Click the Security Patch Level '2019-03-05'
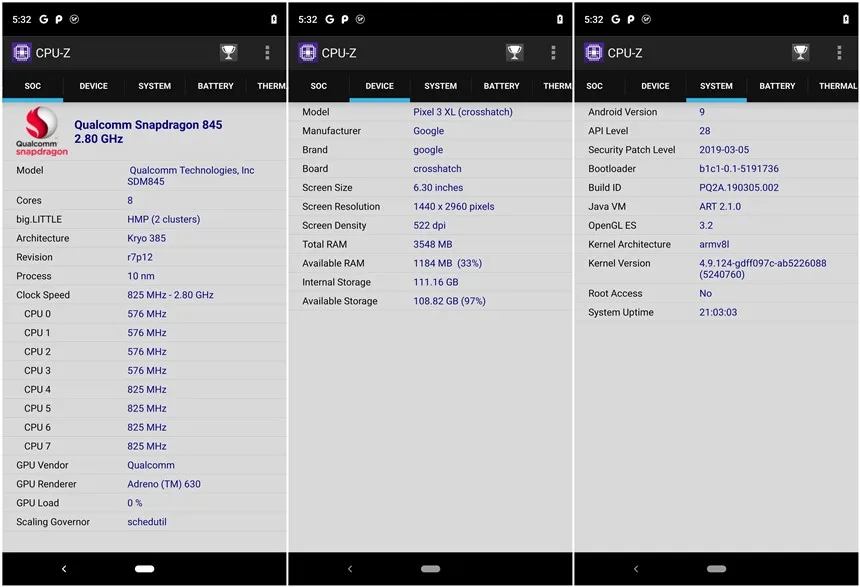 [724, 150]
